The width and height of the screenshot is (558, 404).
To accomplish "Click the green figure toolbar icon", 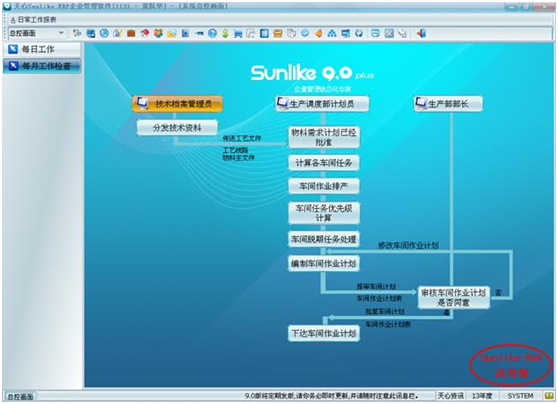I will click(225, 33).
